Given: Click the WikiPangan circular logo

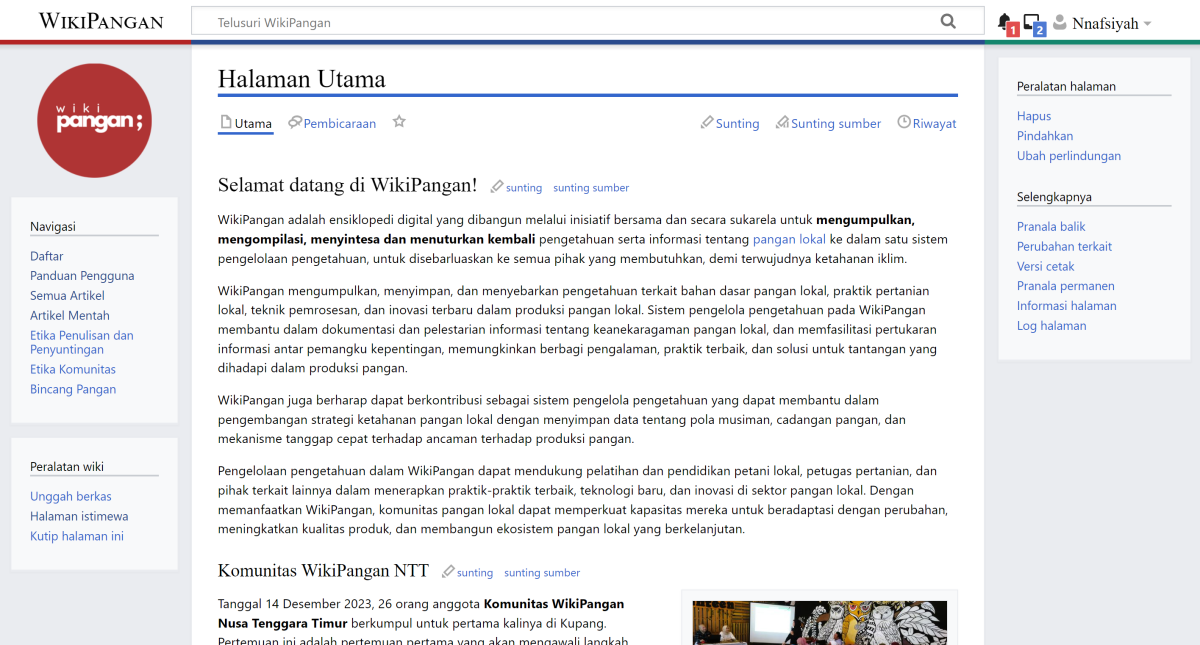Looking at the screenshot, I should point(94,119).
